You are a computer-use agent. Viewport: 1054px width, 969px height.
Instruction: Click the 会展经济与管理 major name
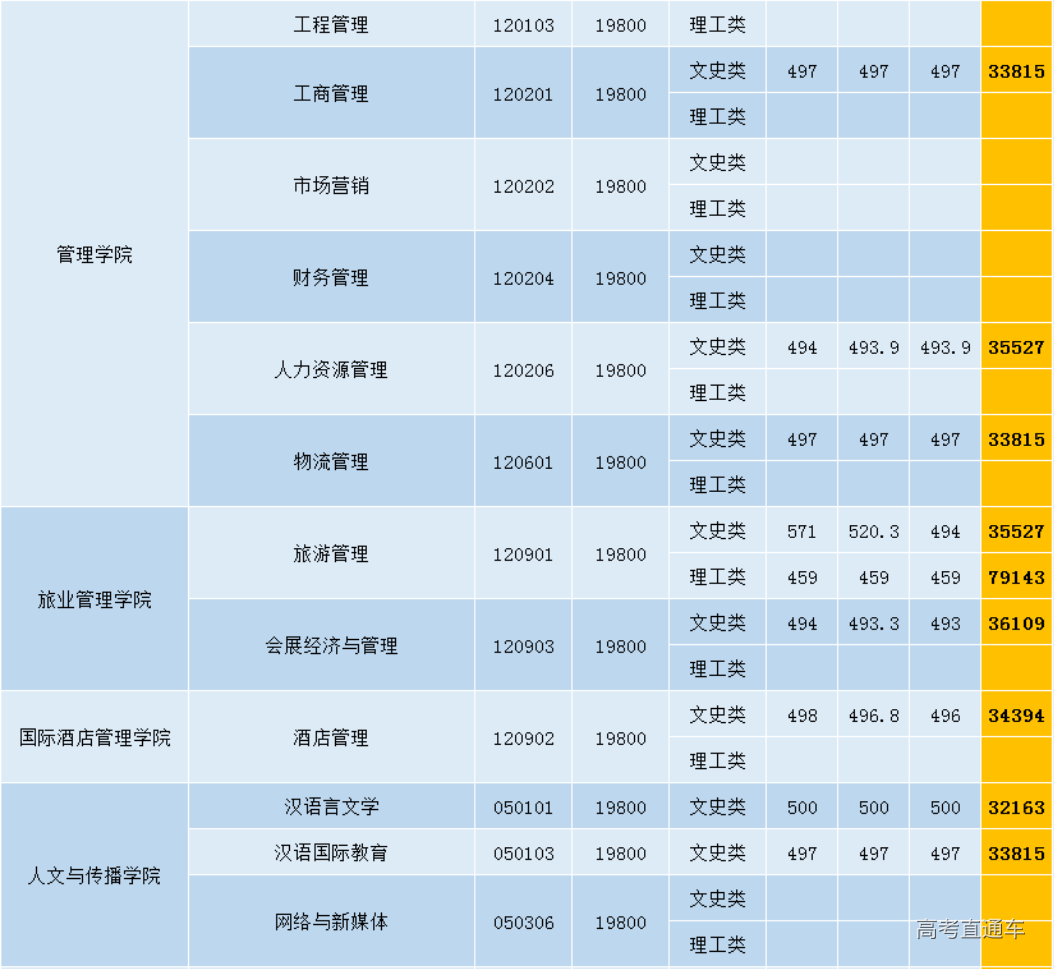pyautogui.click(x=329, y=646)
